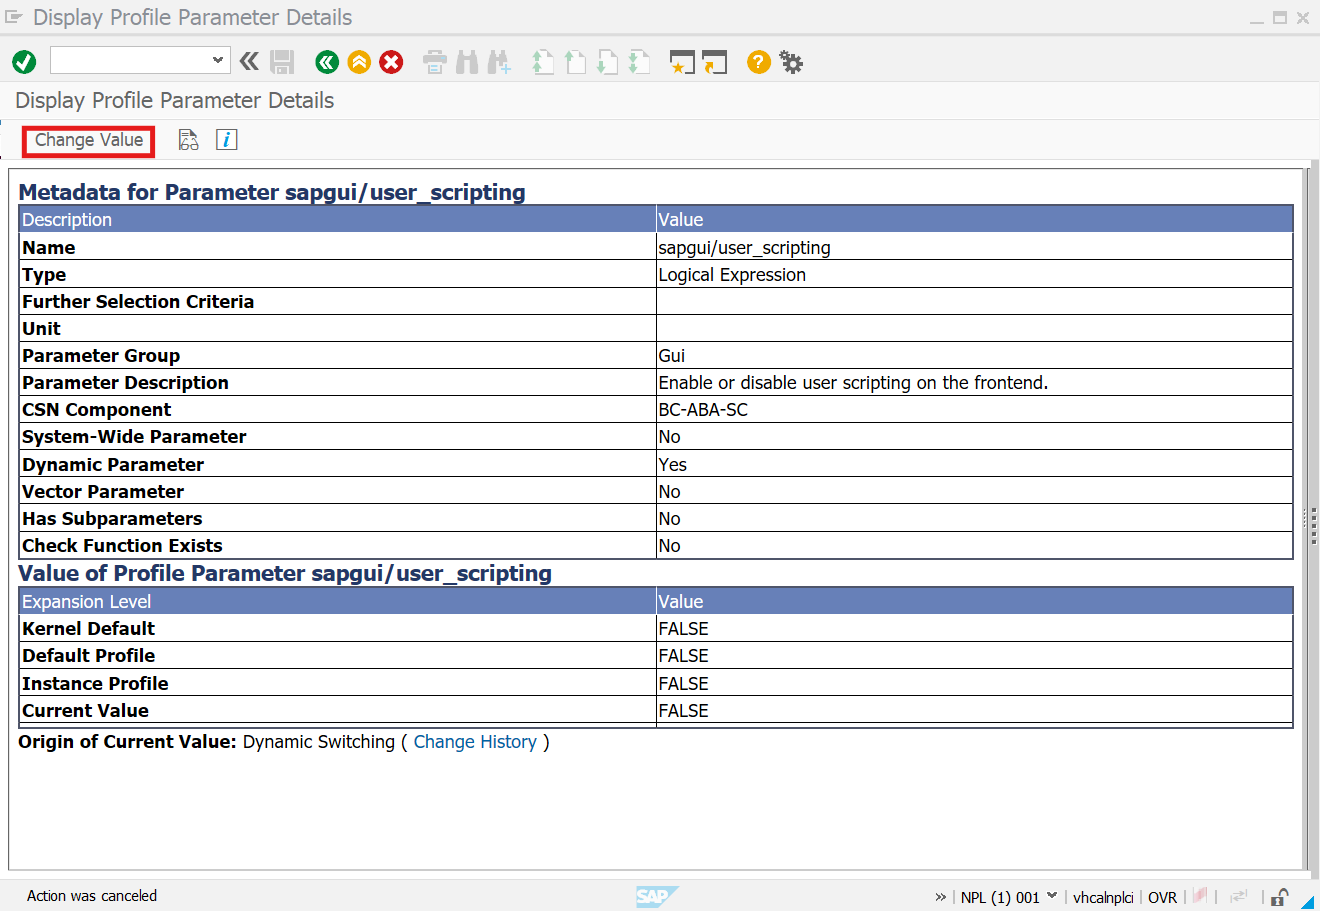This screenshot has height=911, width=1320.
Task: Click the red Cancel icon
Action: click(x=391, y=62)
